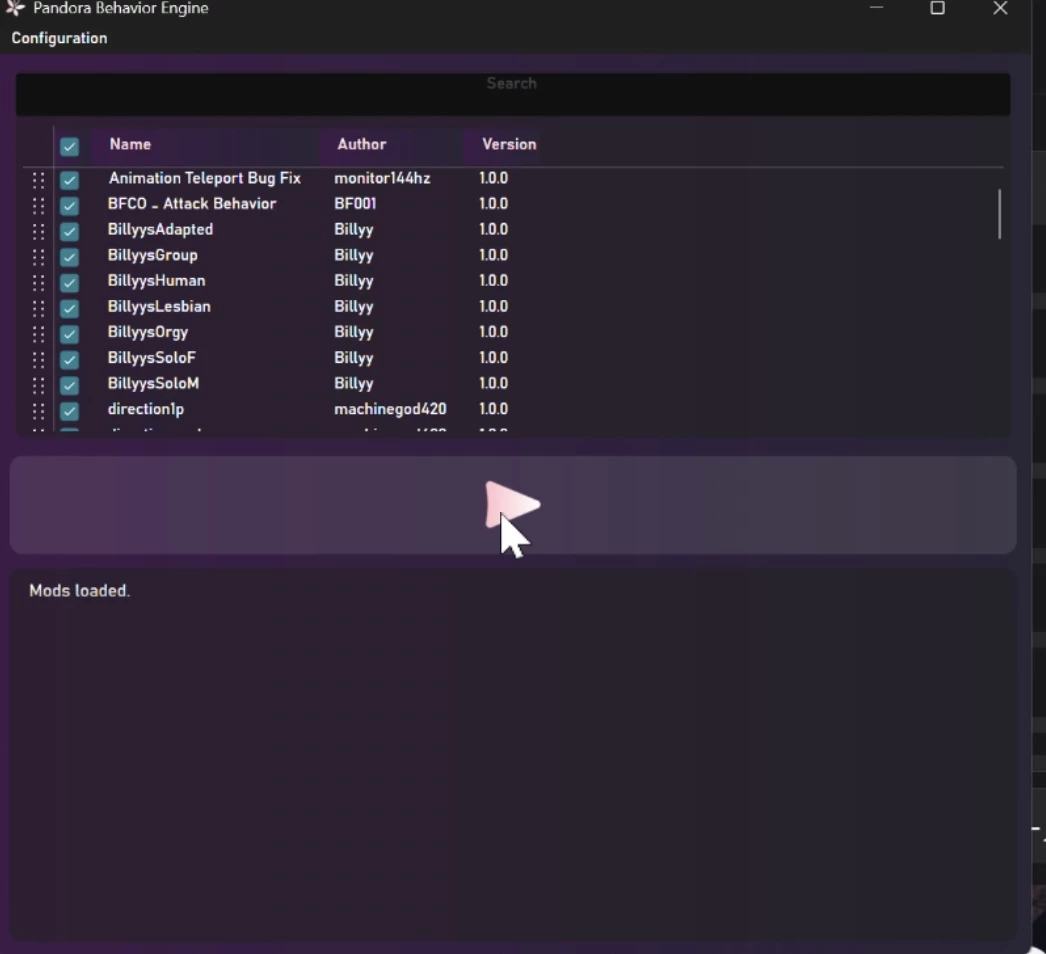Click the "Mods loaded." log message
Image resolution: width=1046 pixels, height=954 pixels.
pyautogui.click(x=79, y=590)
